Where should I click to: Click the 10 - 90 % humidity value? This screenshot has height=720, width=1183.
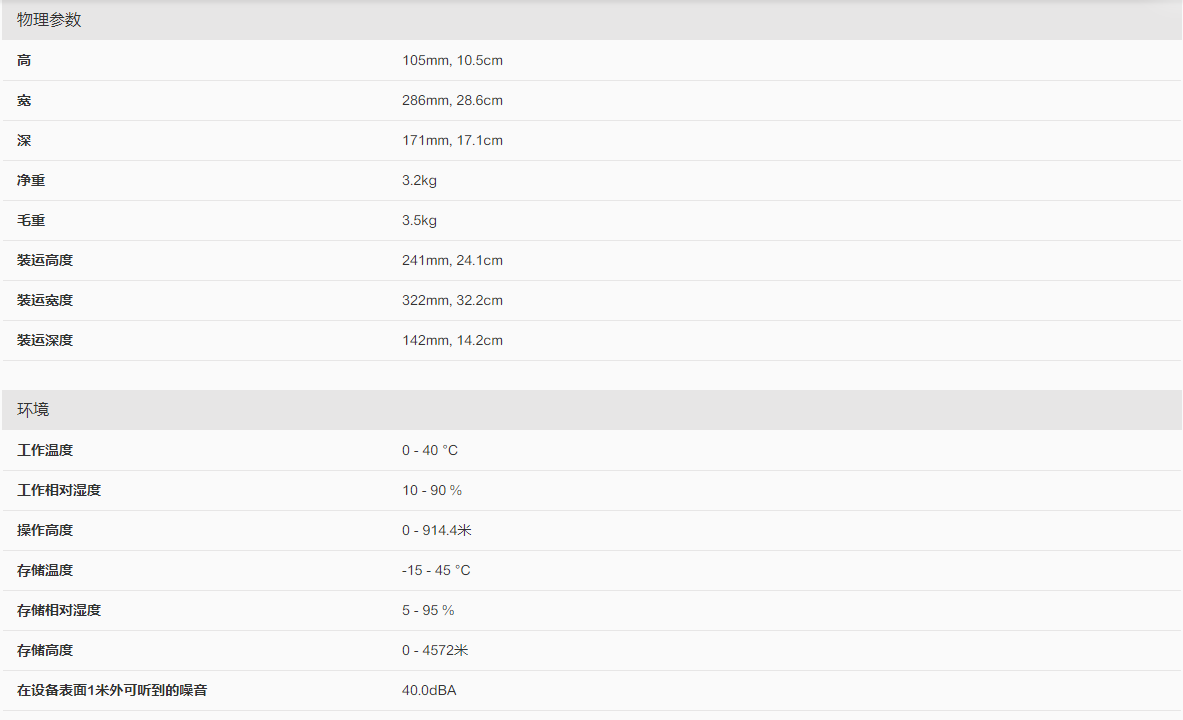pos(432,491)
